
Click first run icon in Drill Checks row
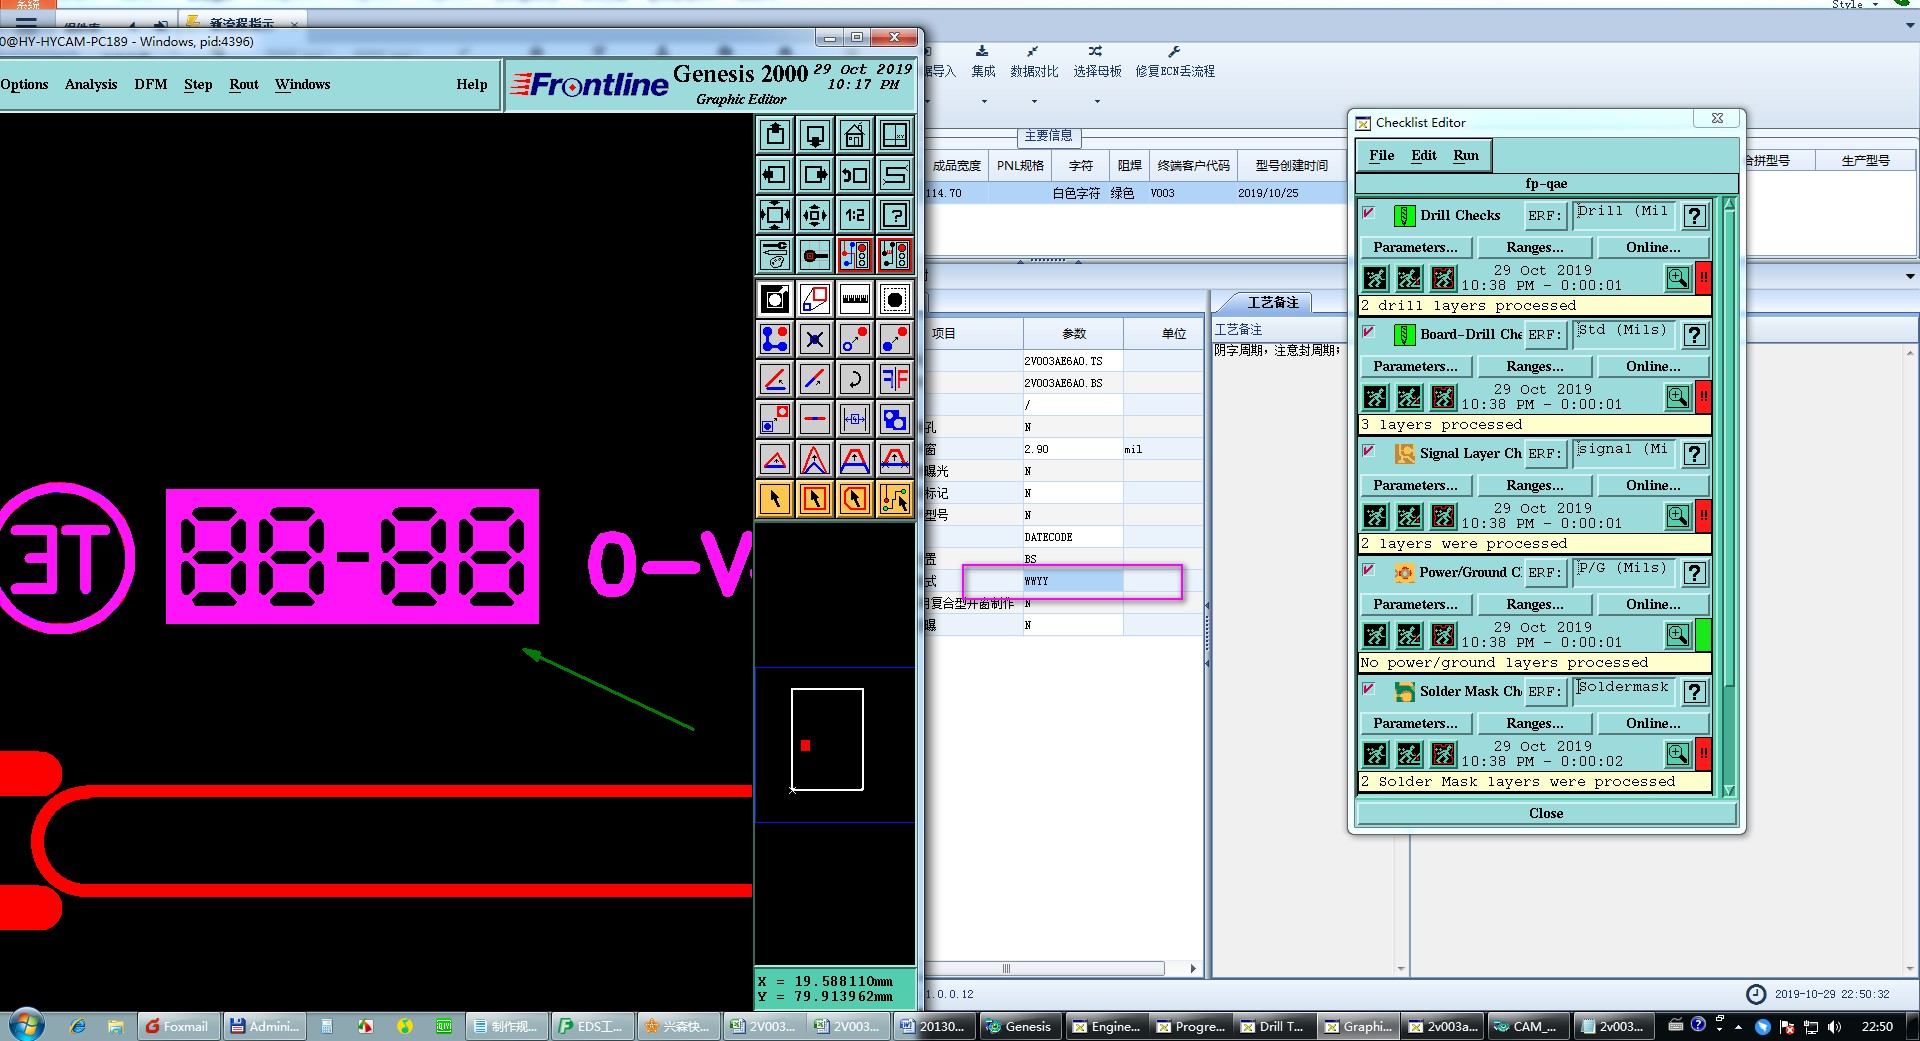pos(1376,278)
